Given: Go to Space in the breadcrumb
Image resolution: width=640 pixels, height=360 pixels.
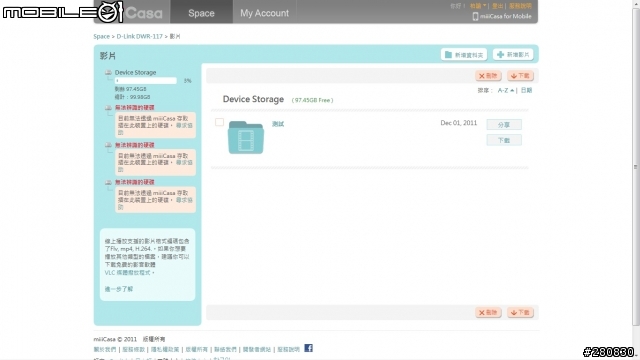Looking at the screenshot, I should [x=101, y=36].
